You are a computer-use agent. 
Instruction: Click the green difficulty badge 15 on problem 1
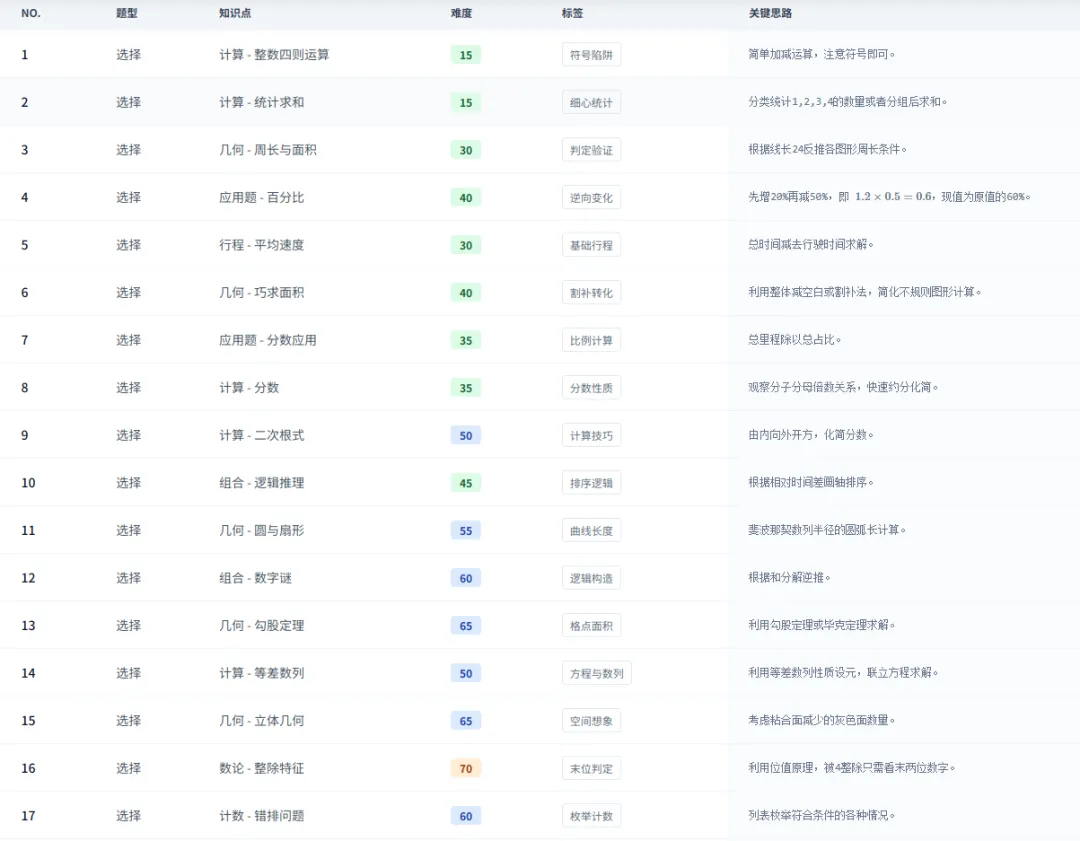coord(464,54)
